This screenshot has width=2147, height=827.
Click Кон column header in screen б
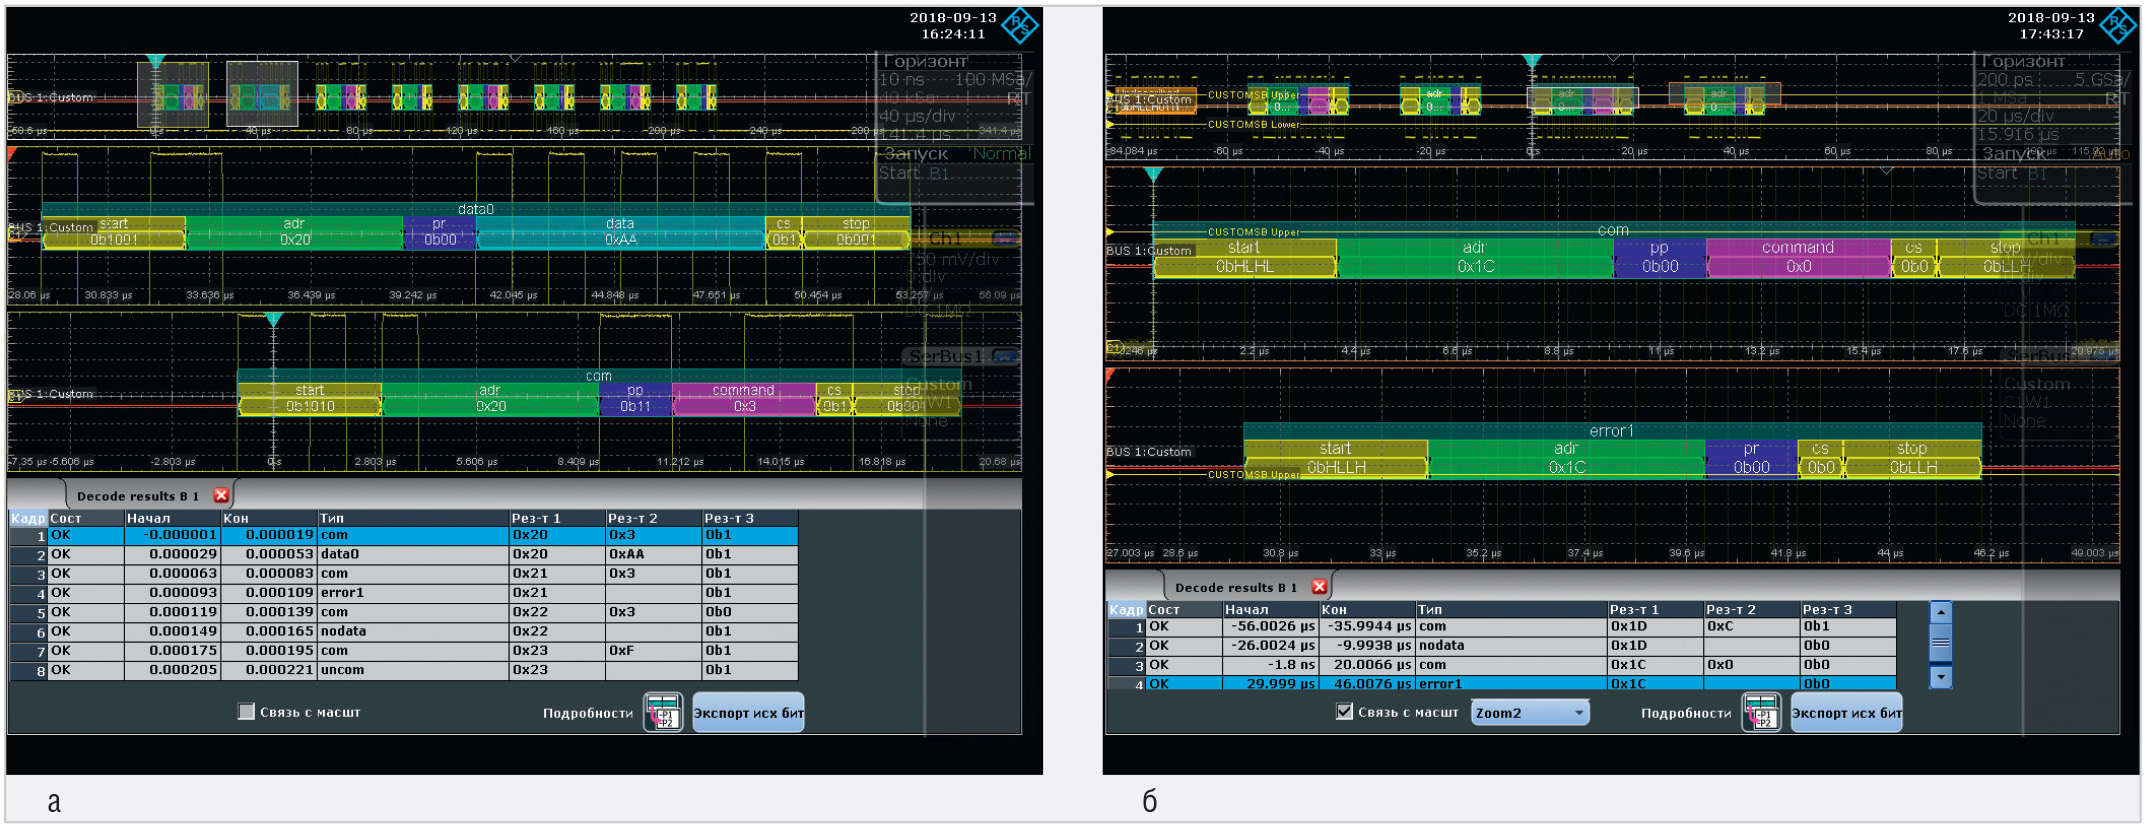(1366, 609)
